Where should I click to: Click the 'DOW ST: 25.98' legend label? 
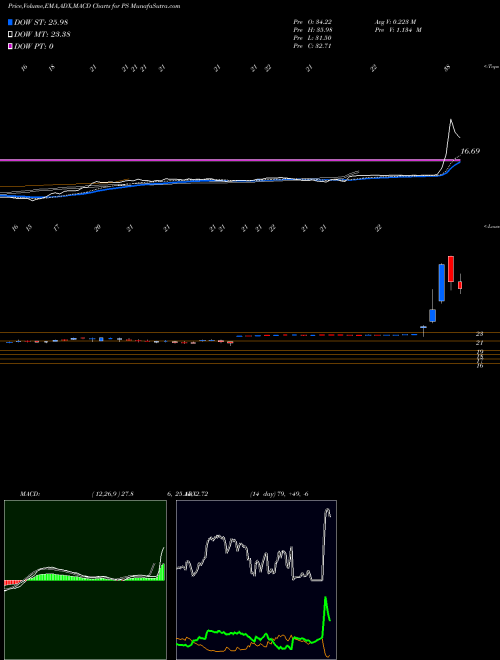[41, 22]
